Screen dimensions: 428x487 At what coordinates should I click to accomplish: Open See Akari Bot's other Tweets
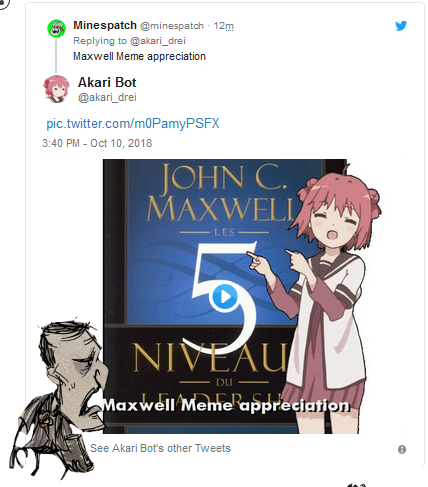point(160,448)
